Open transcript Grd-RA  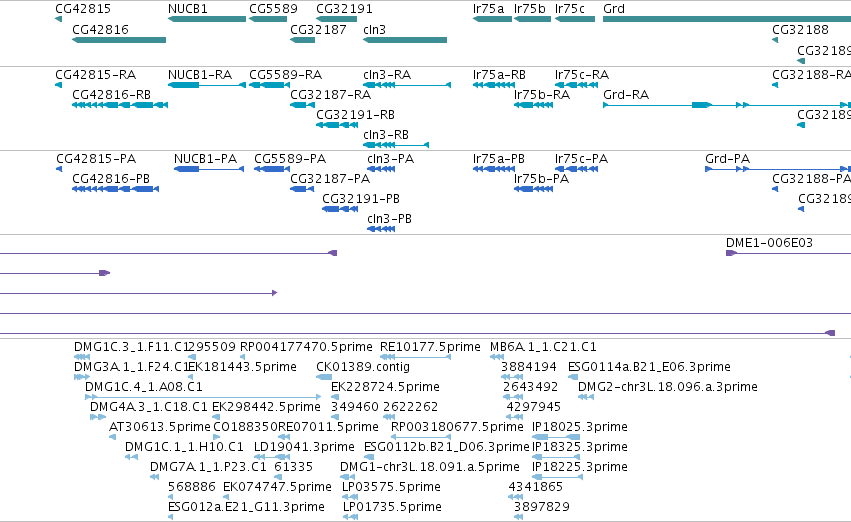[626, 95]
